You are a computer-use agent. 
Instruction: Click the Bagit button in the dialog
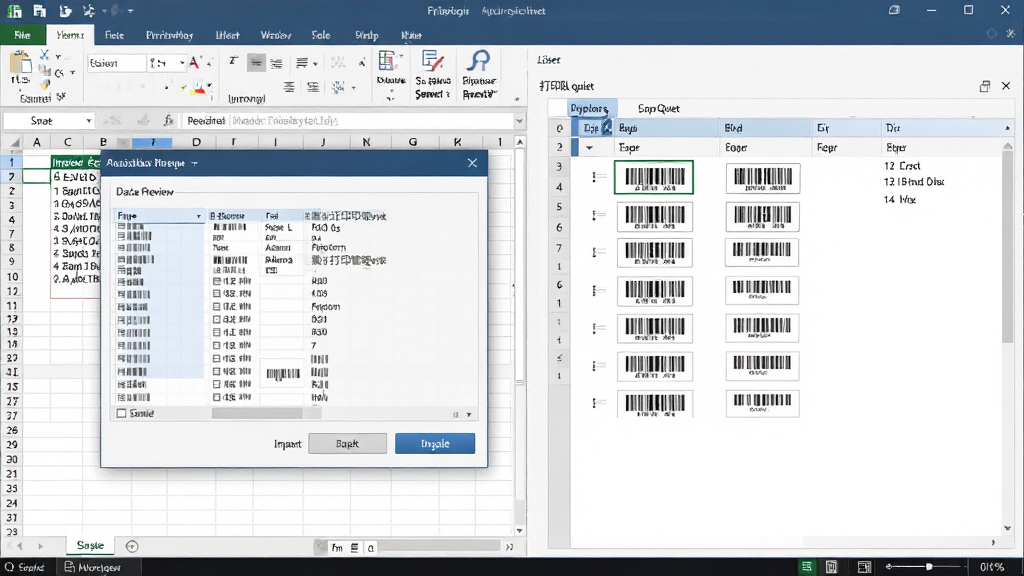tap(347, 443)
